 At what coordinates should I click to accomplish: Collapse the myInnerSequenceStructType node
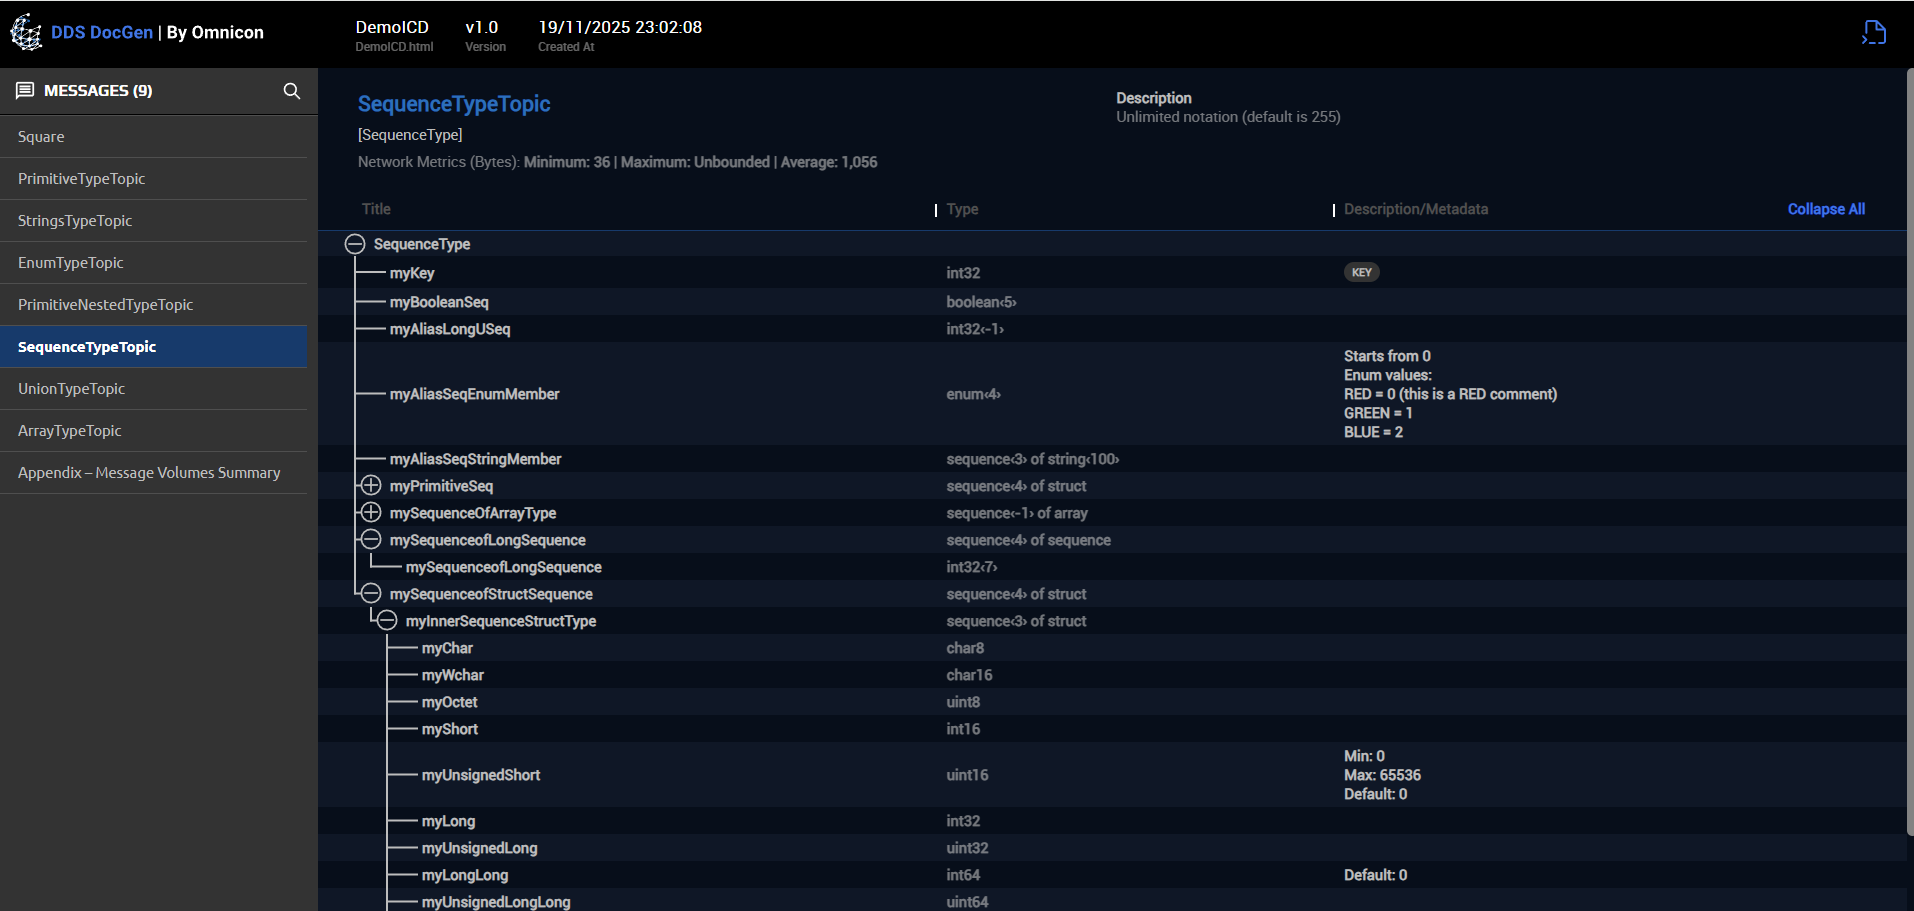pyautogui.click(x=387, y=621)
